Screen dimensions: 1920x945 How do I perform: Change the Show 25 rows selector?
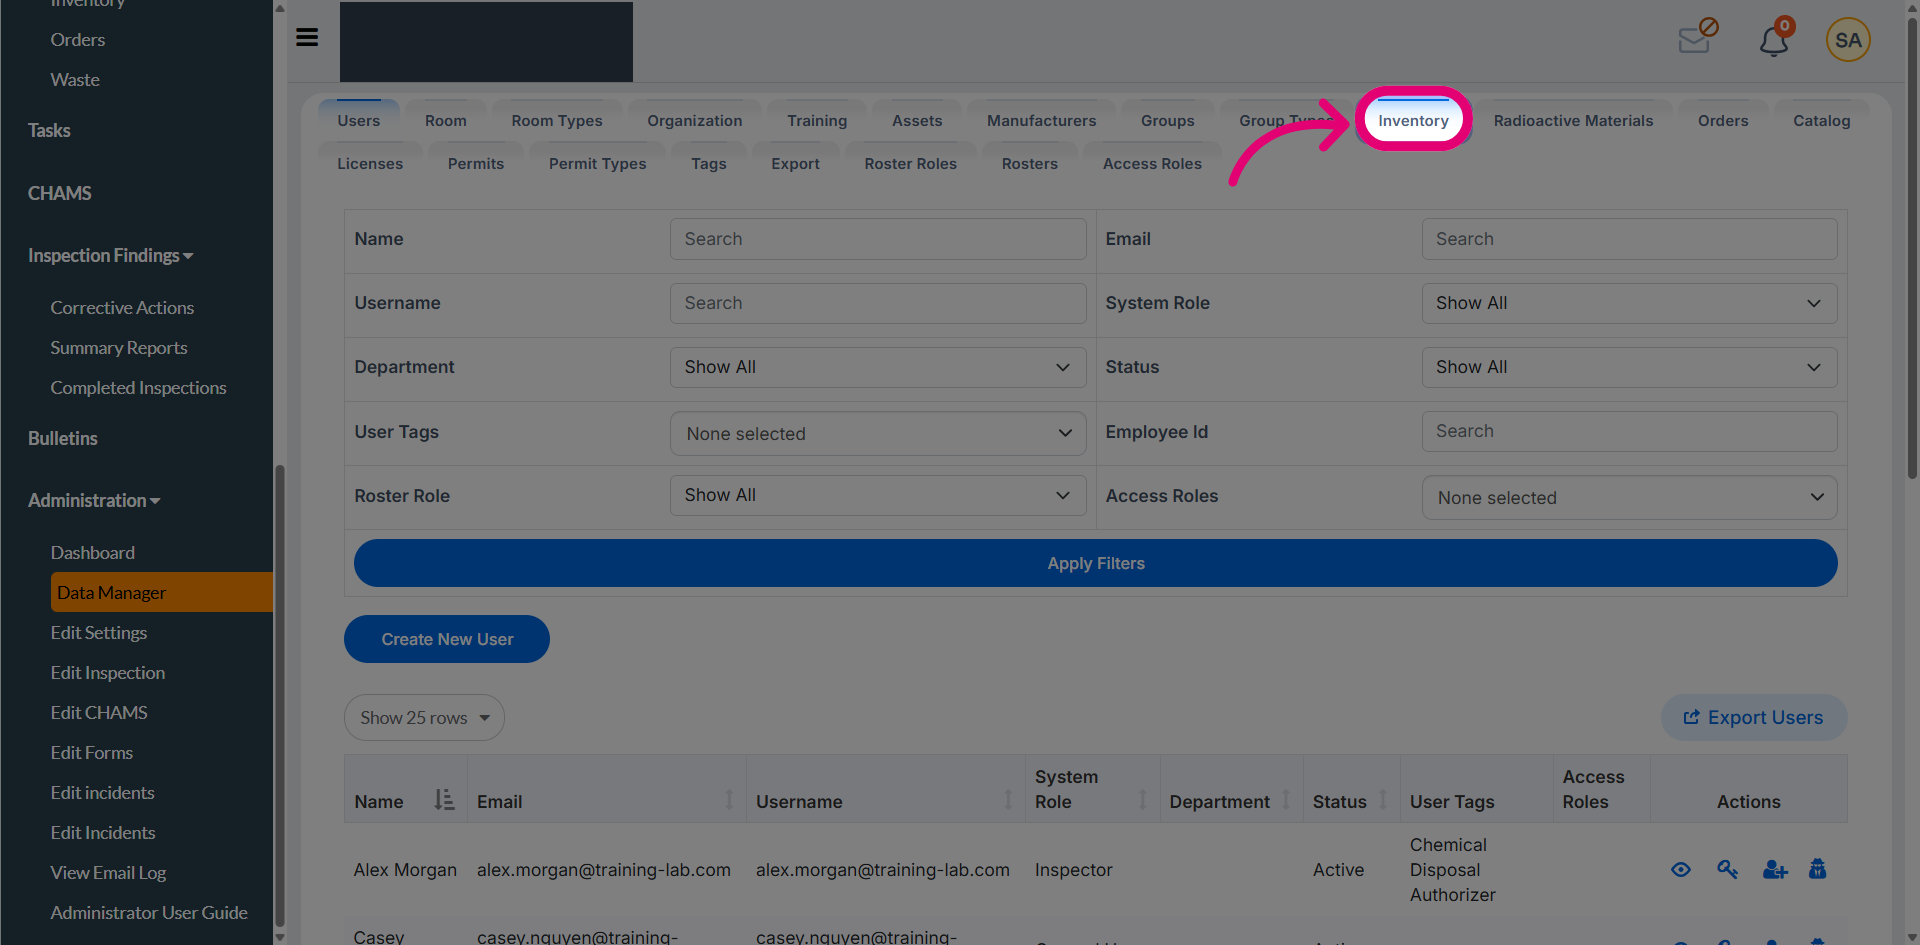[424, 717]
